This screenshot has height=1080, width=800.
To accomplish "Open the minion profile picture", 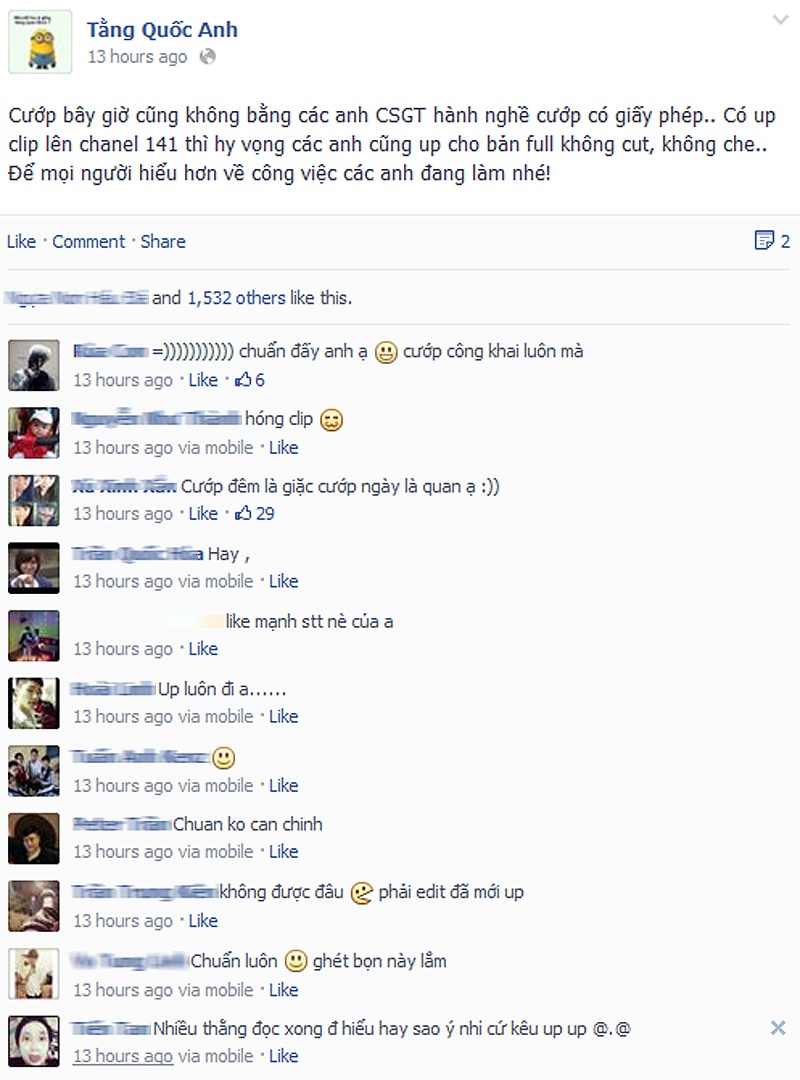I will click(x=40, y=41).
